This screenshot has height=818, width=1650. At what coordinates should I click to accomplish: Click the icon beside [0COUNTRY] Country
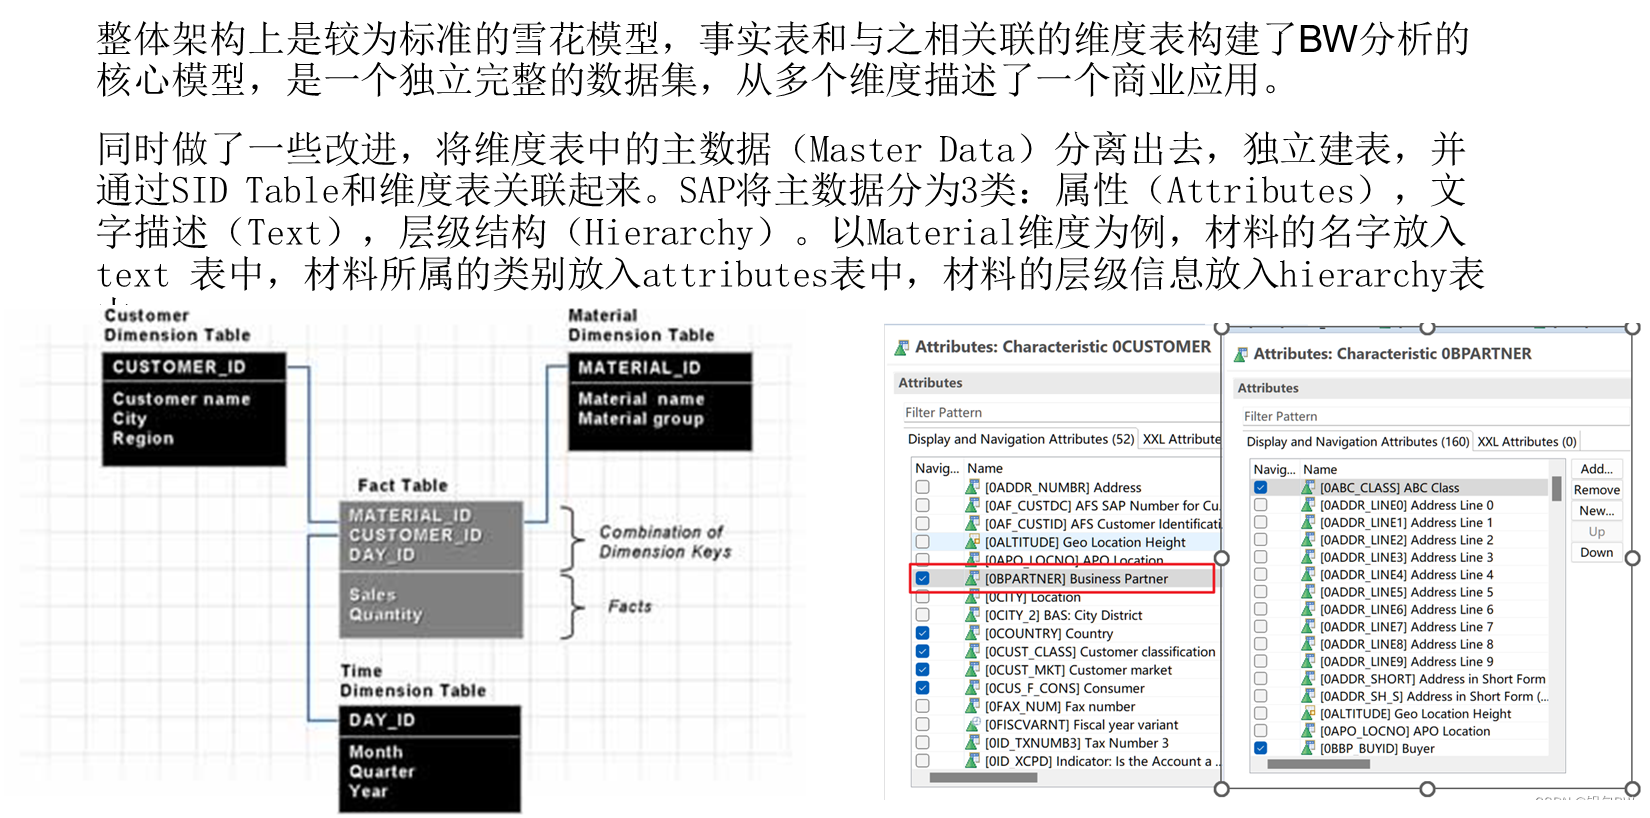pyautogui.click(x=971, y=633)
